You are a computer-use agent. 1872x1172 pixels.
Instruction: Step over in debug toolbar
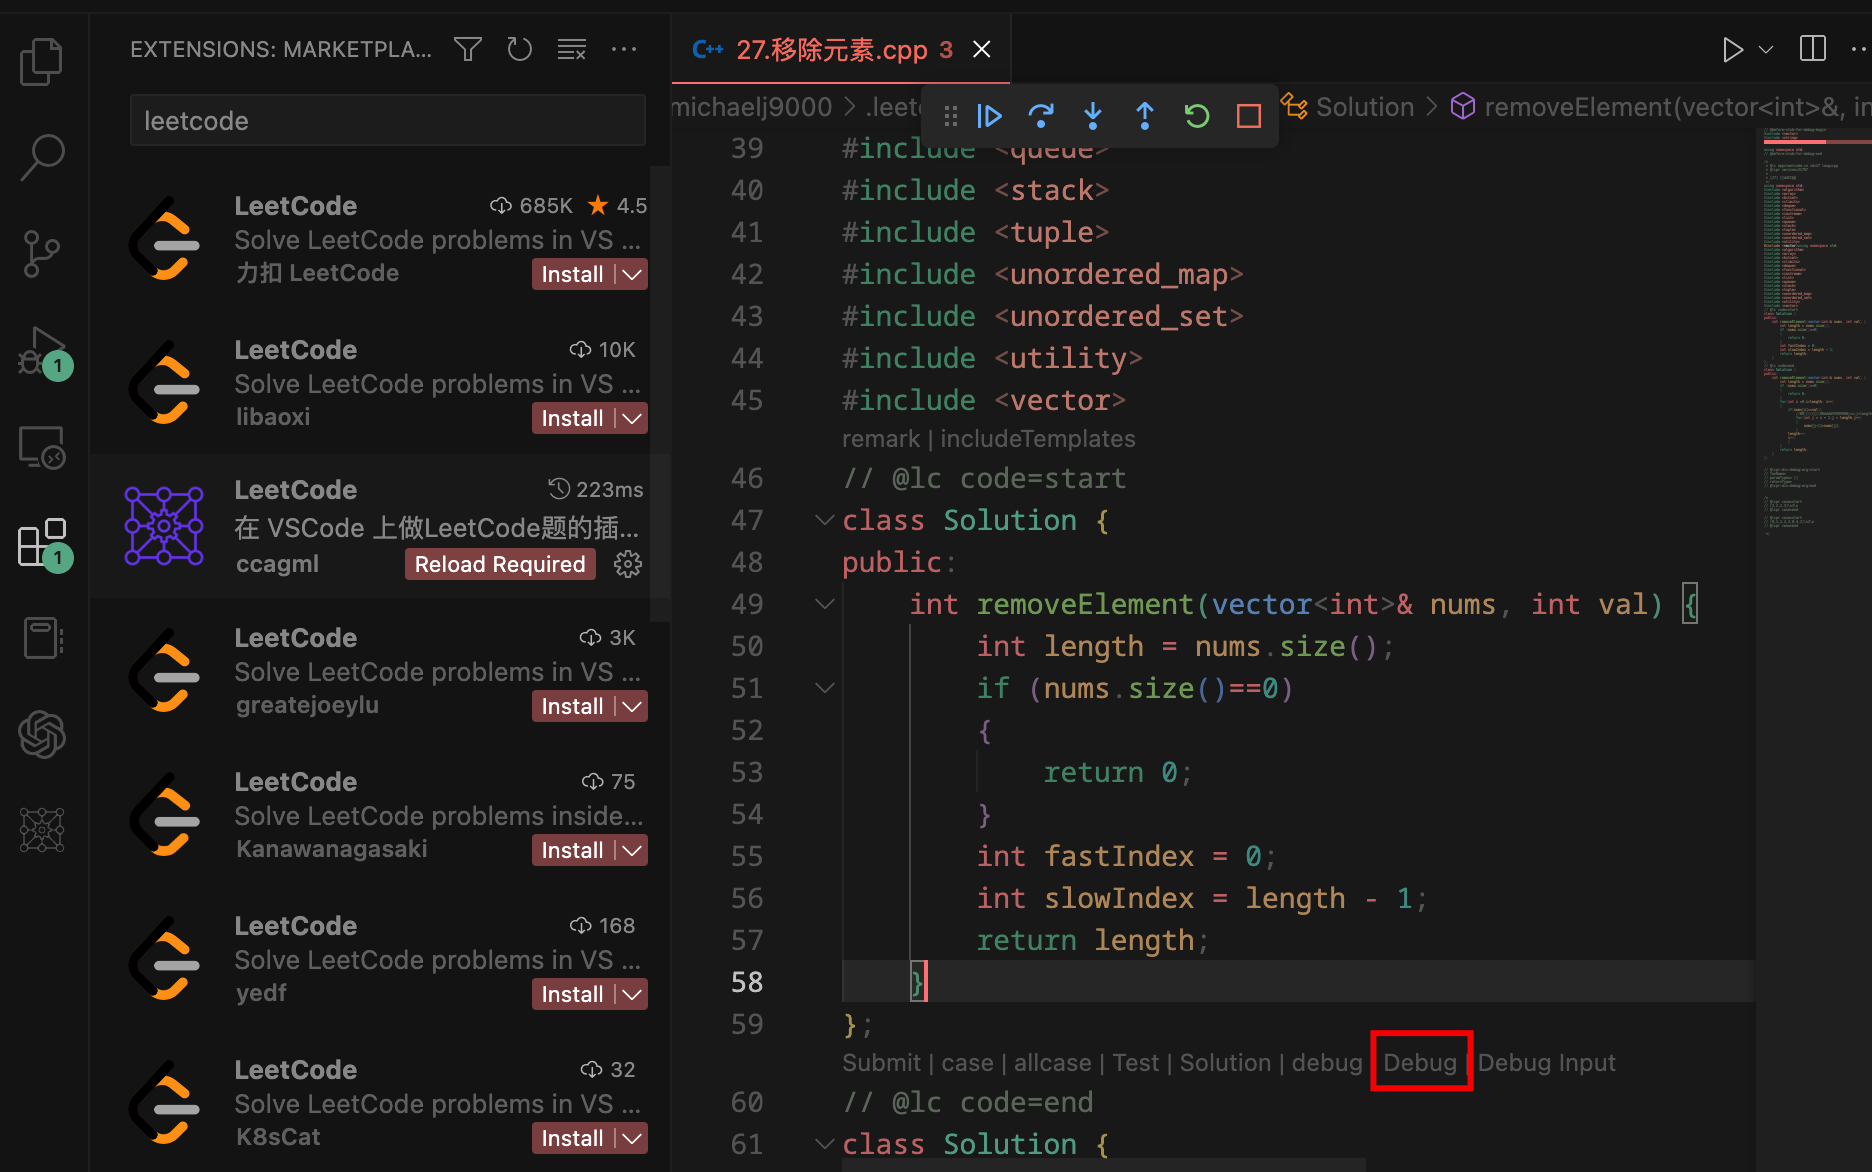(1041, 116)
